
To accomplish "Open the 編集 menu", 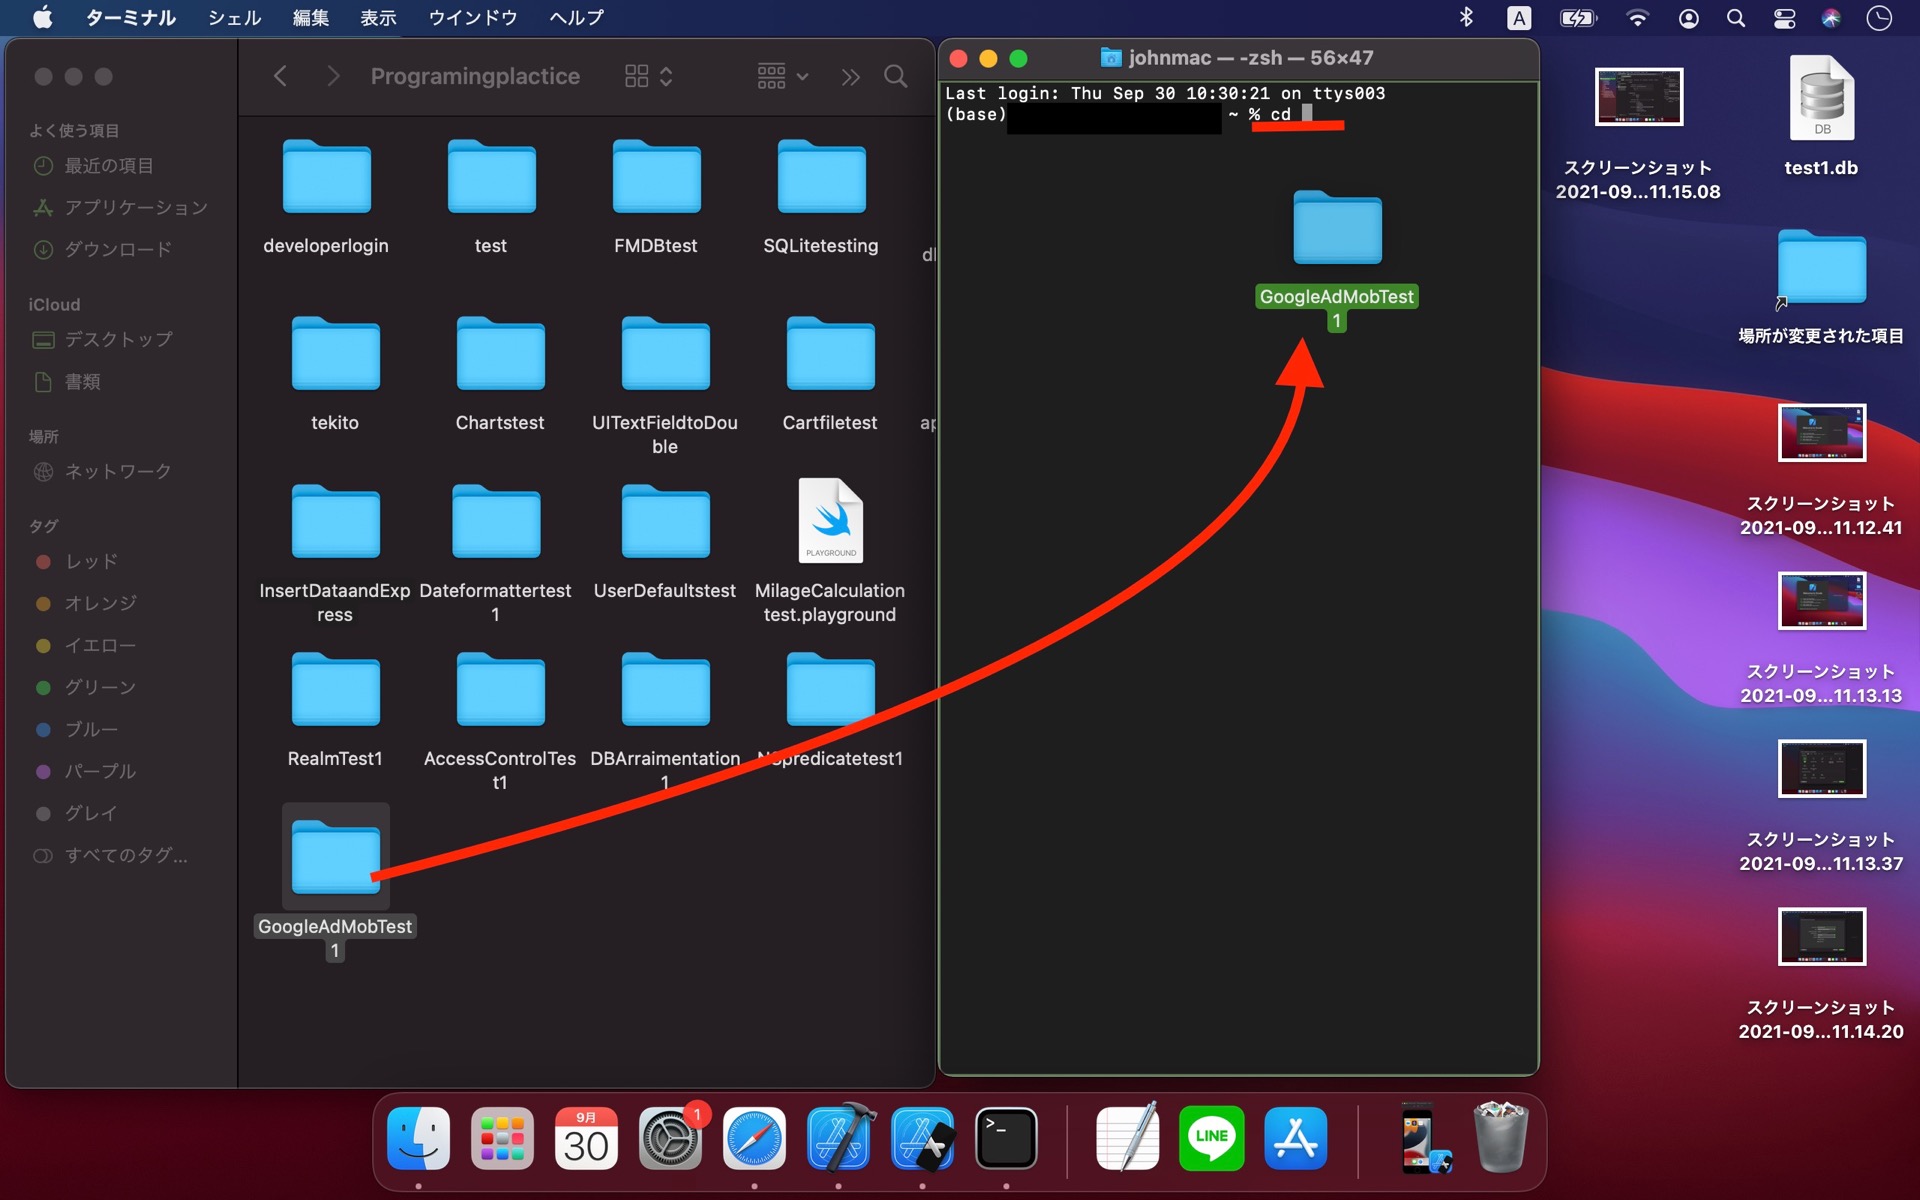I will click(x=311, y=18).
